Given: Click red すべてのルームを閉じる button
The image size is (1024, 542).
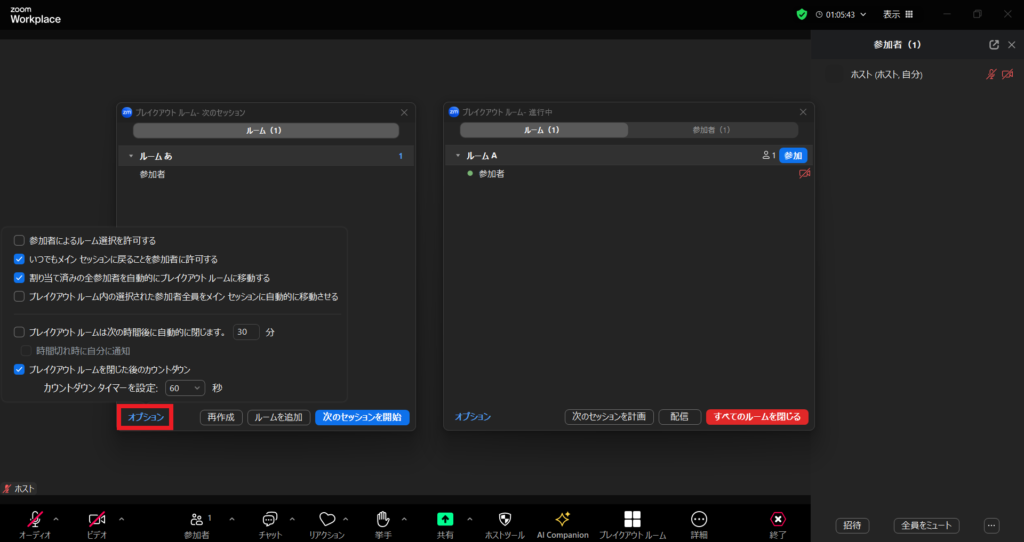Looking at the screenshot, I should coord(756,417).
